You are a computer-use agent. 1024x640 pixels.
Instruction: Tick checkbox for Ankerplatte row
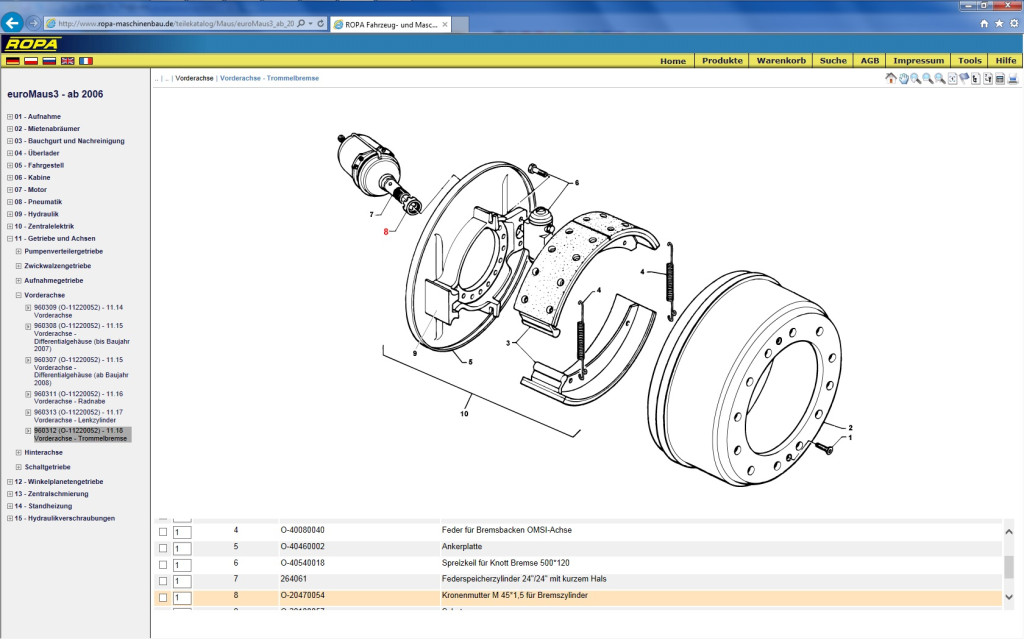pyautogui.click(x=163, y=548)
